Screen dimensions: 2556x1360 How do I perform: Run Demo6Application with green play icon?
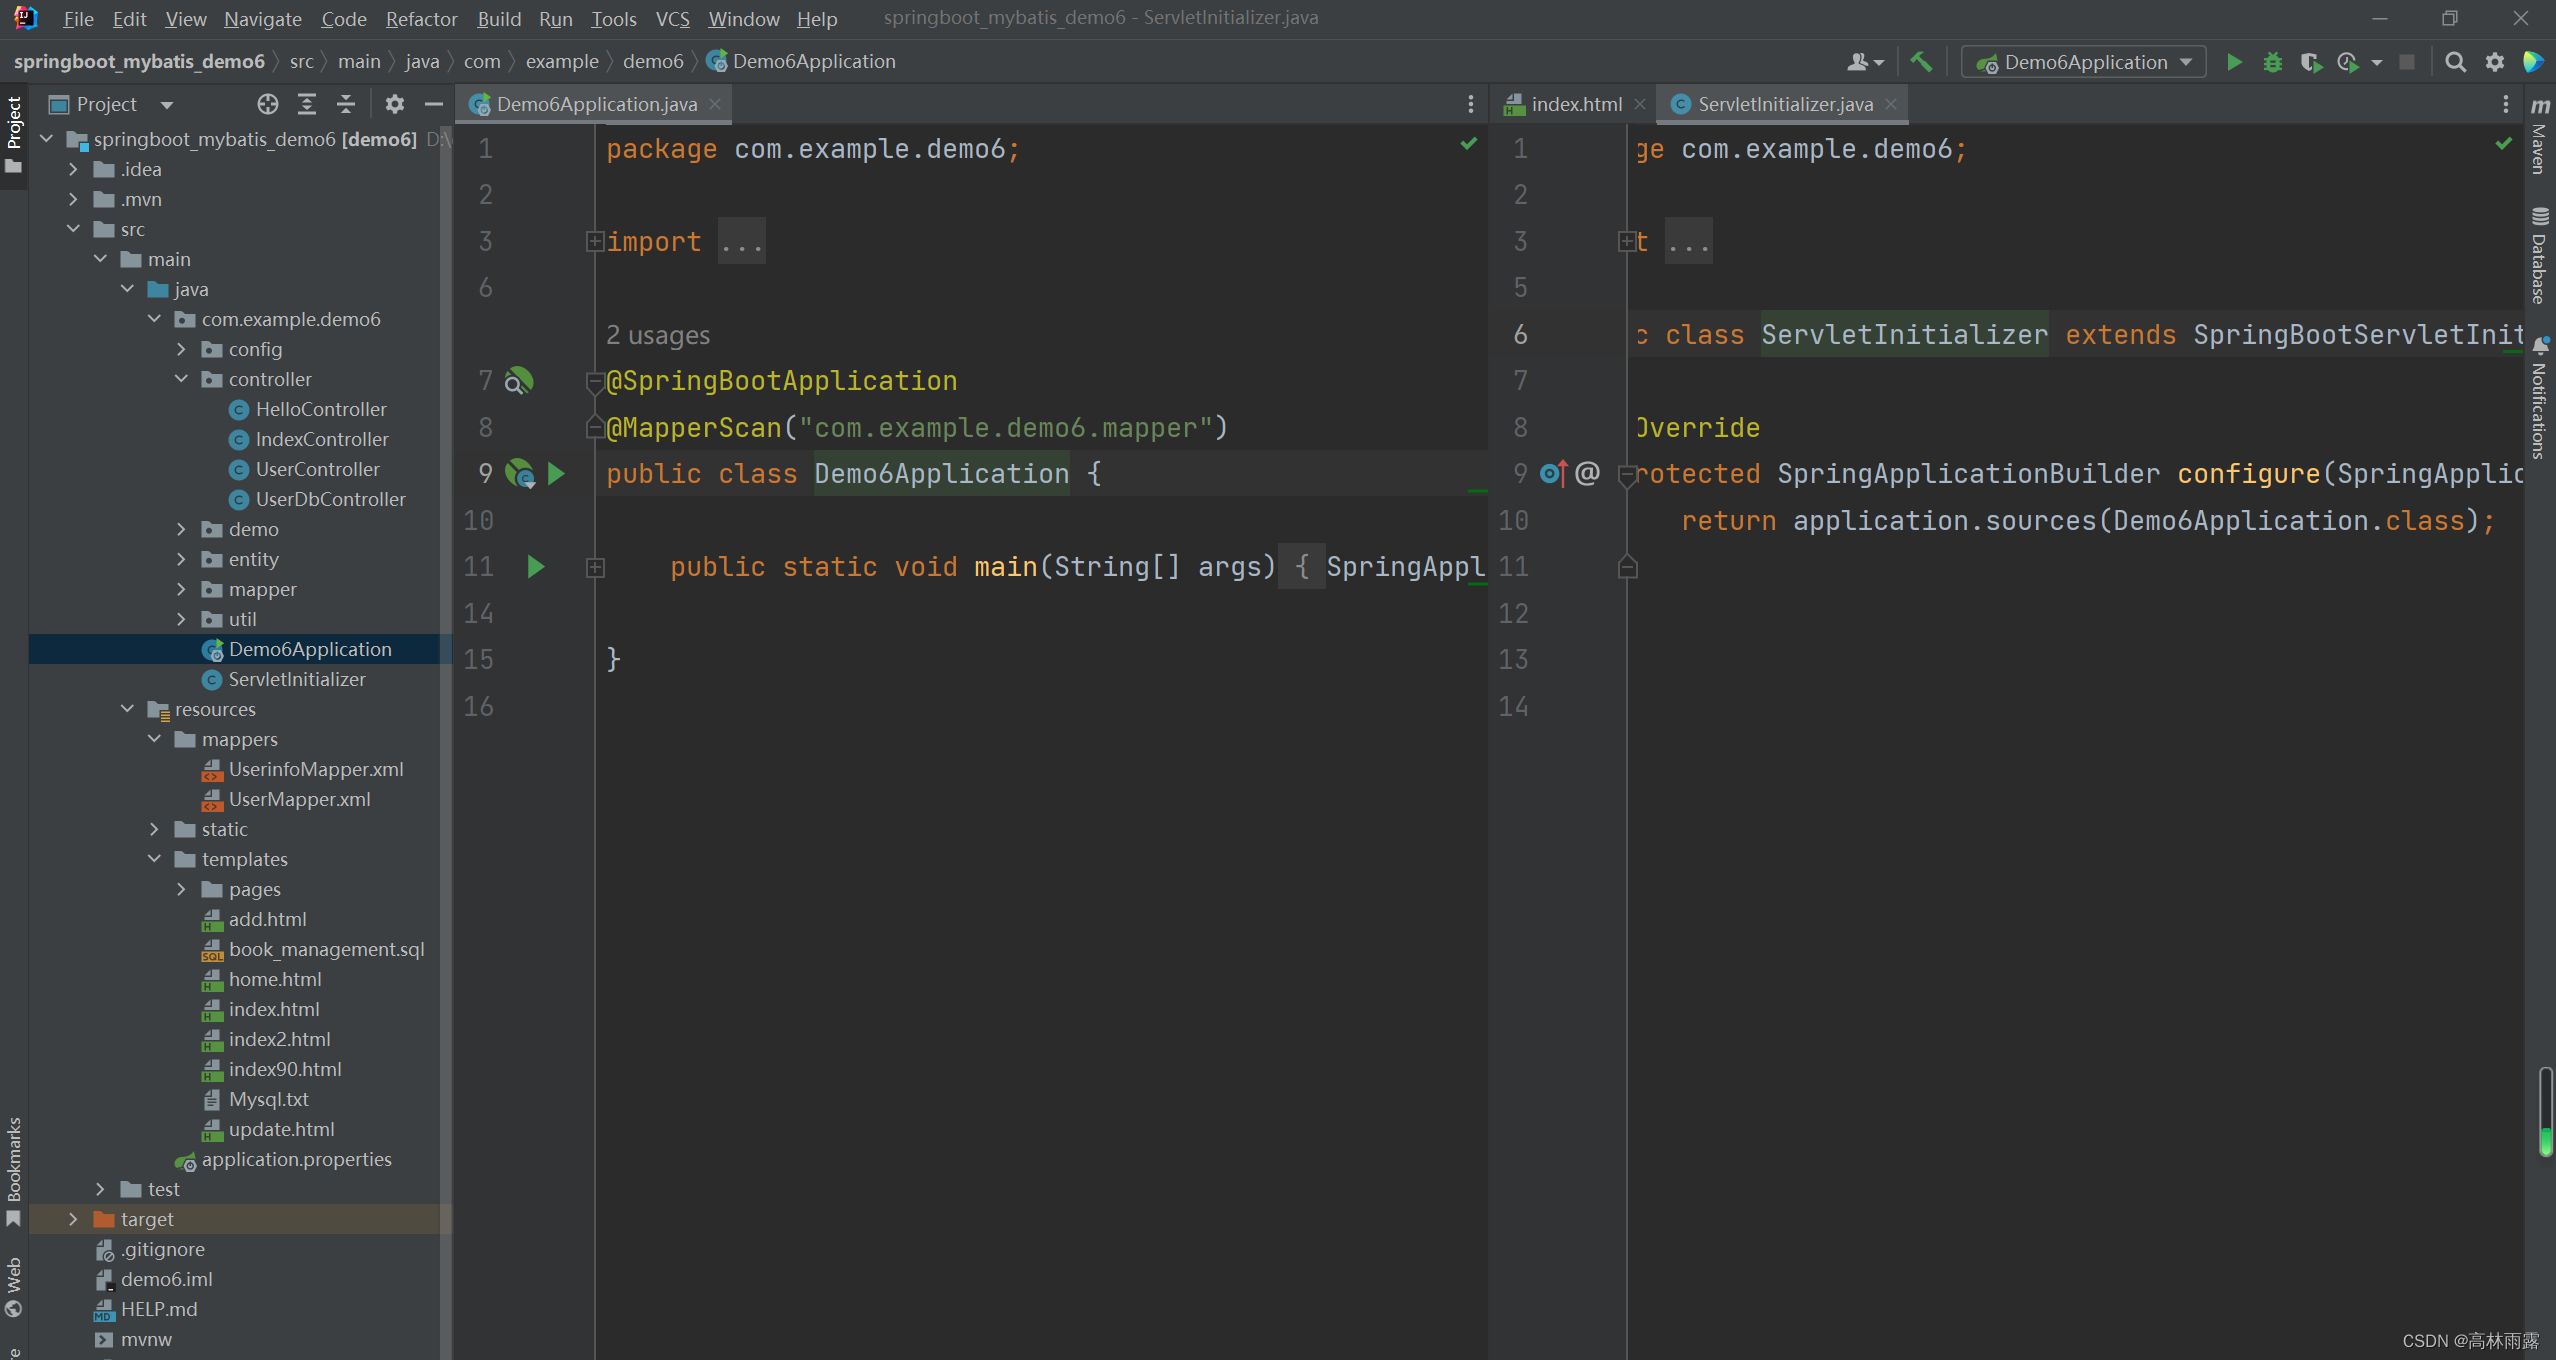2234,62
